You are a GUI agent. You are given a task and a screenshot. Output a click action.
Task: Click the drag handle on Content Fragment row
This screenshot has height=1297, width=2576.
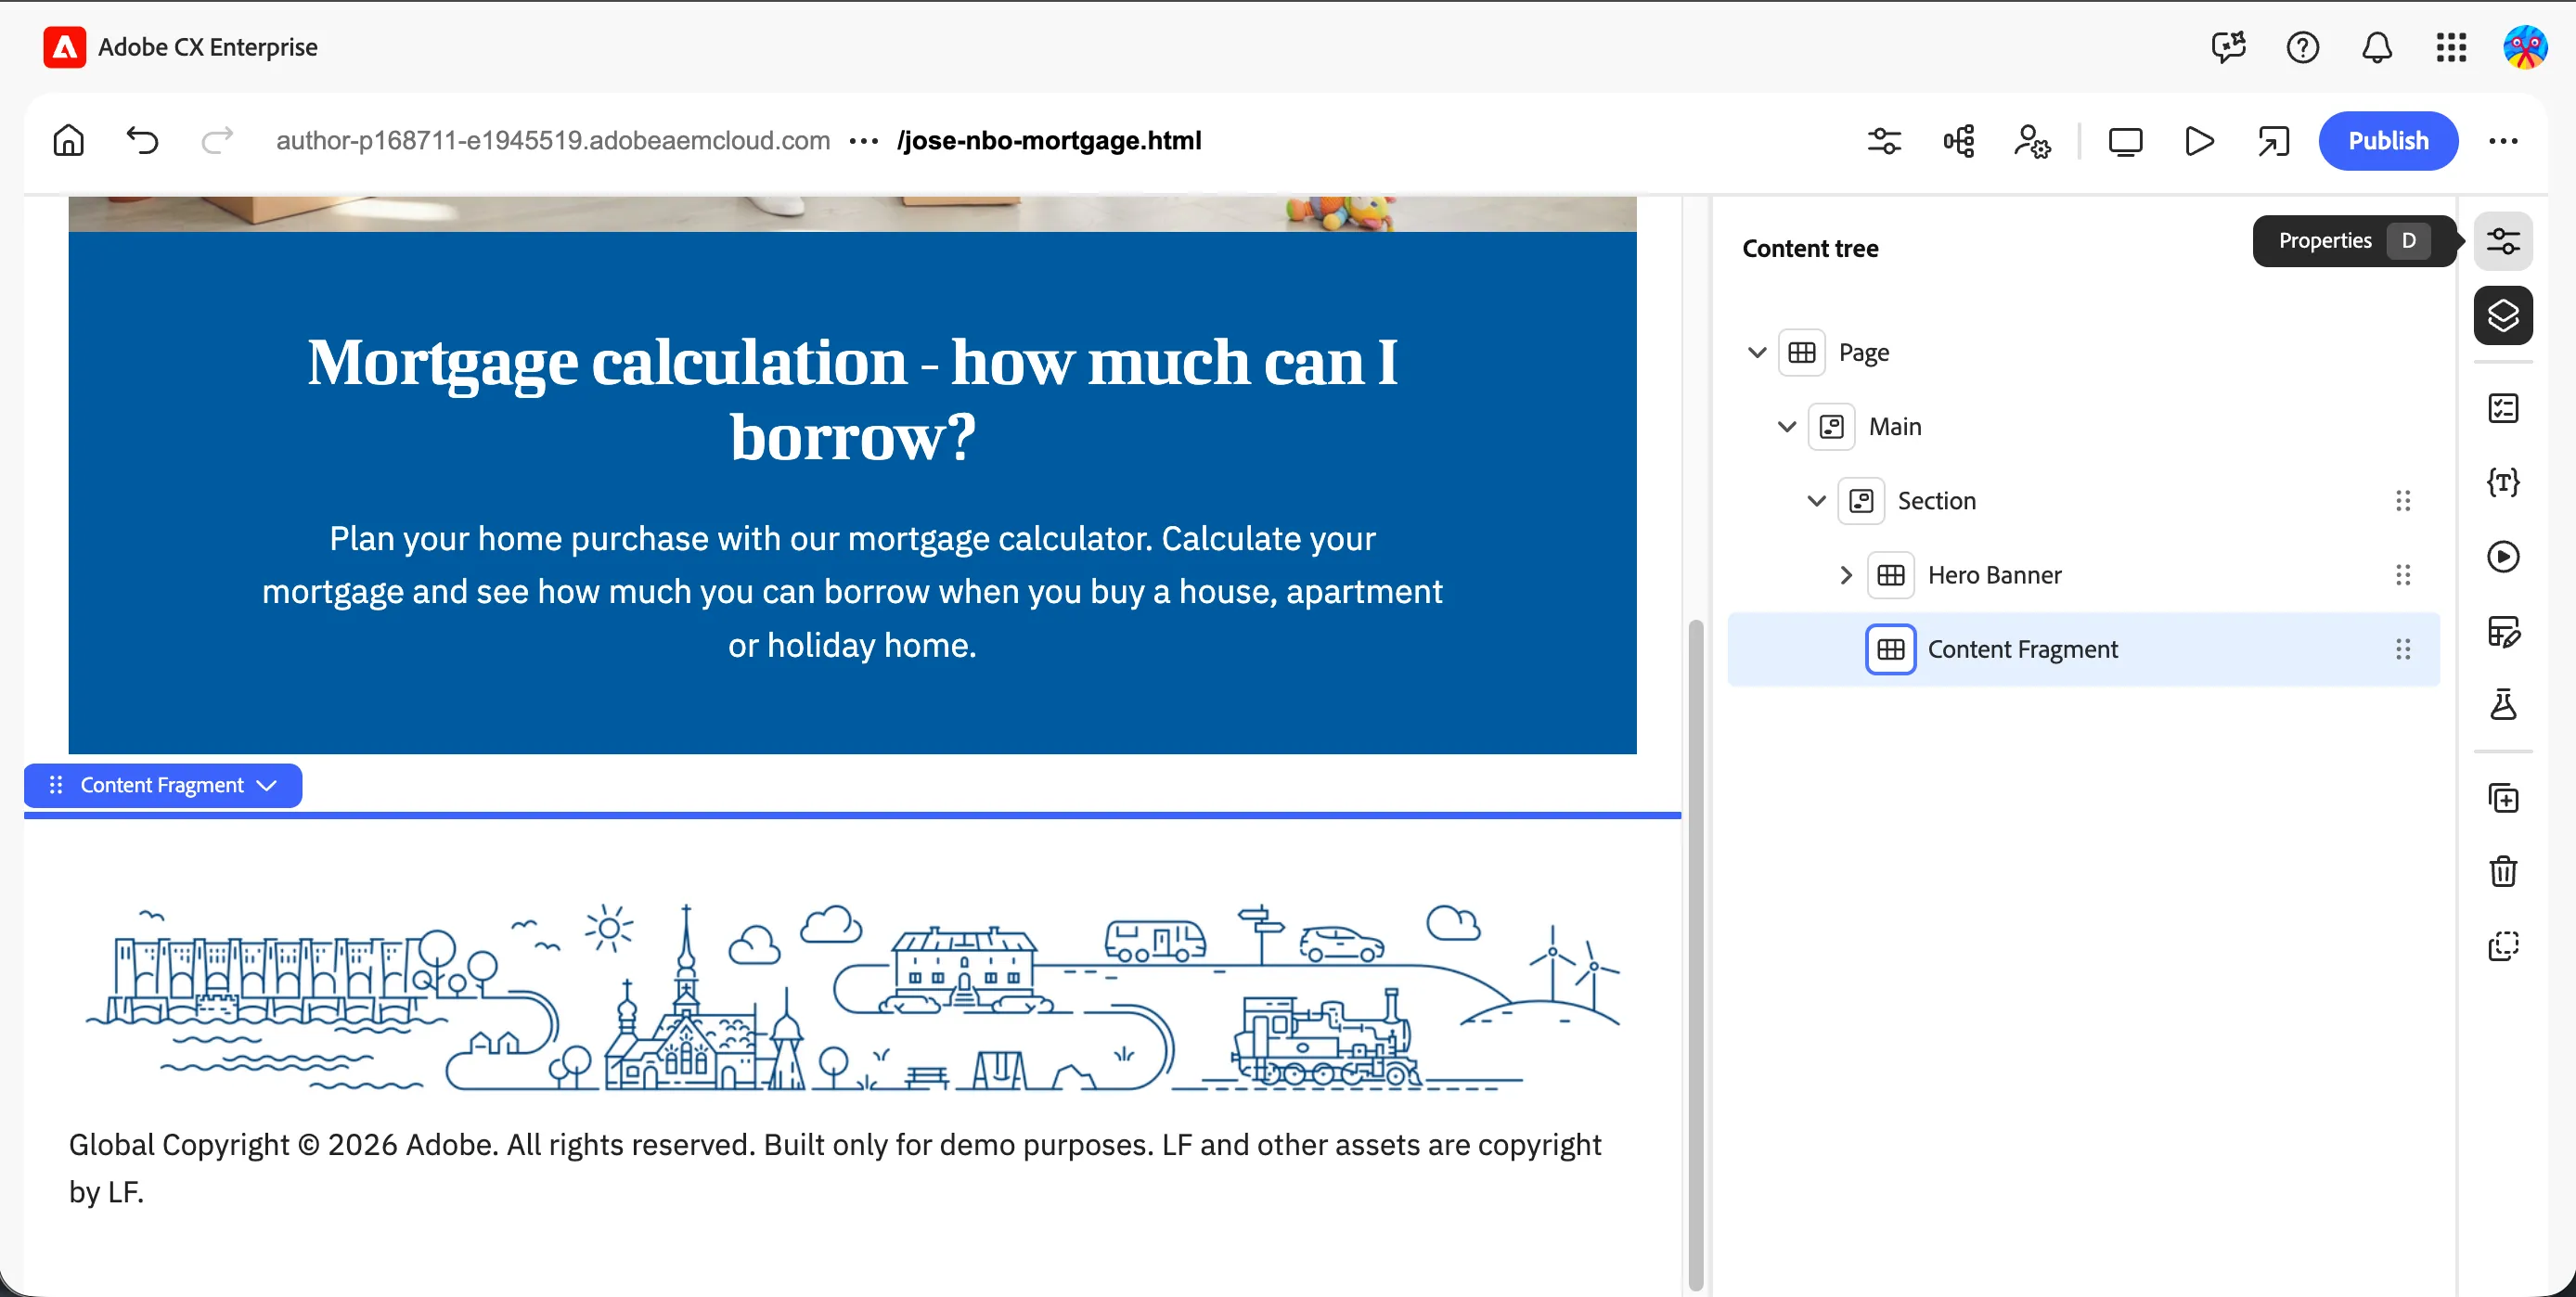pyautogui.click(x=2402, y=650)
